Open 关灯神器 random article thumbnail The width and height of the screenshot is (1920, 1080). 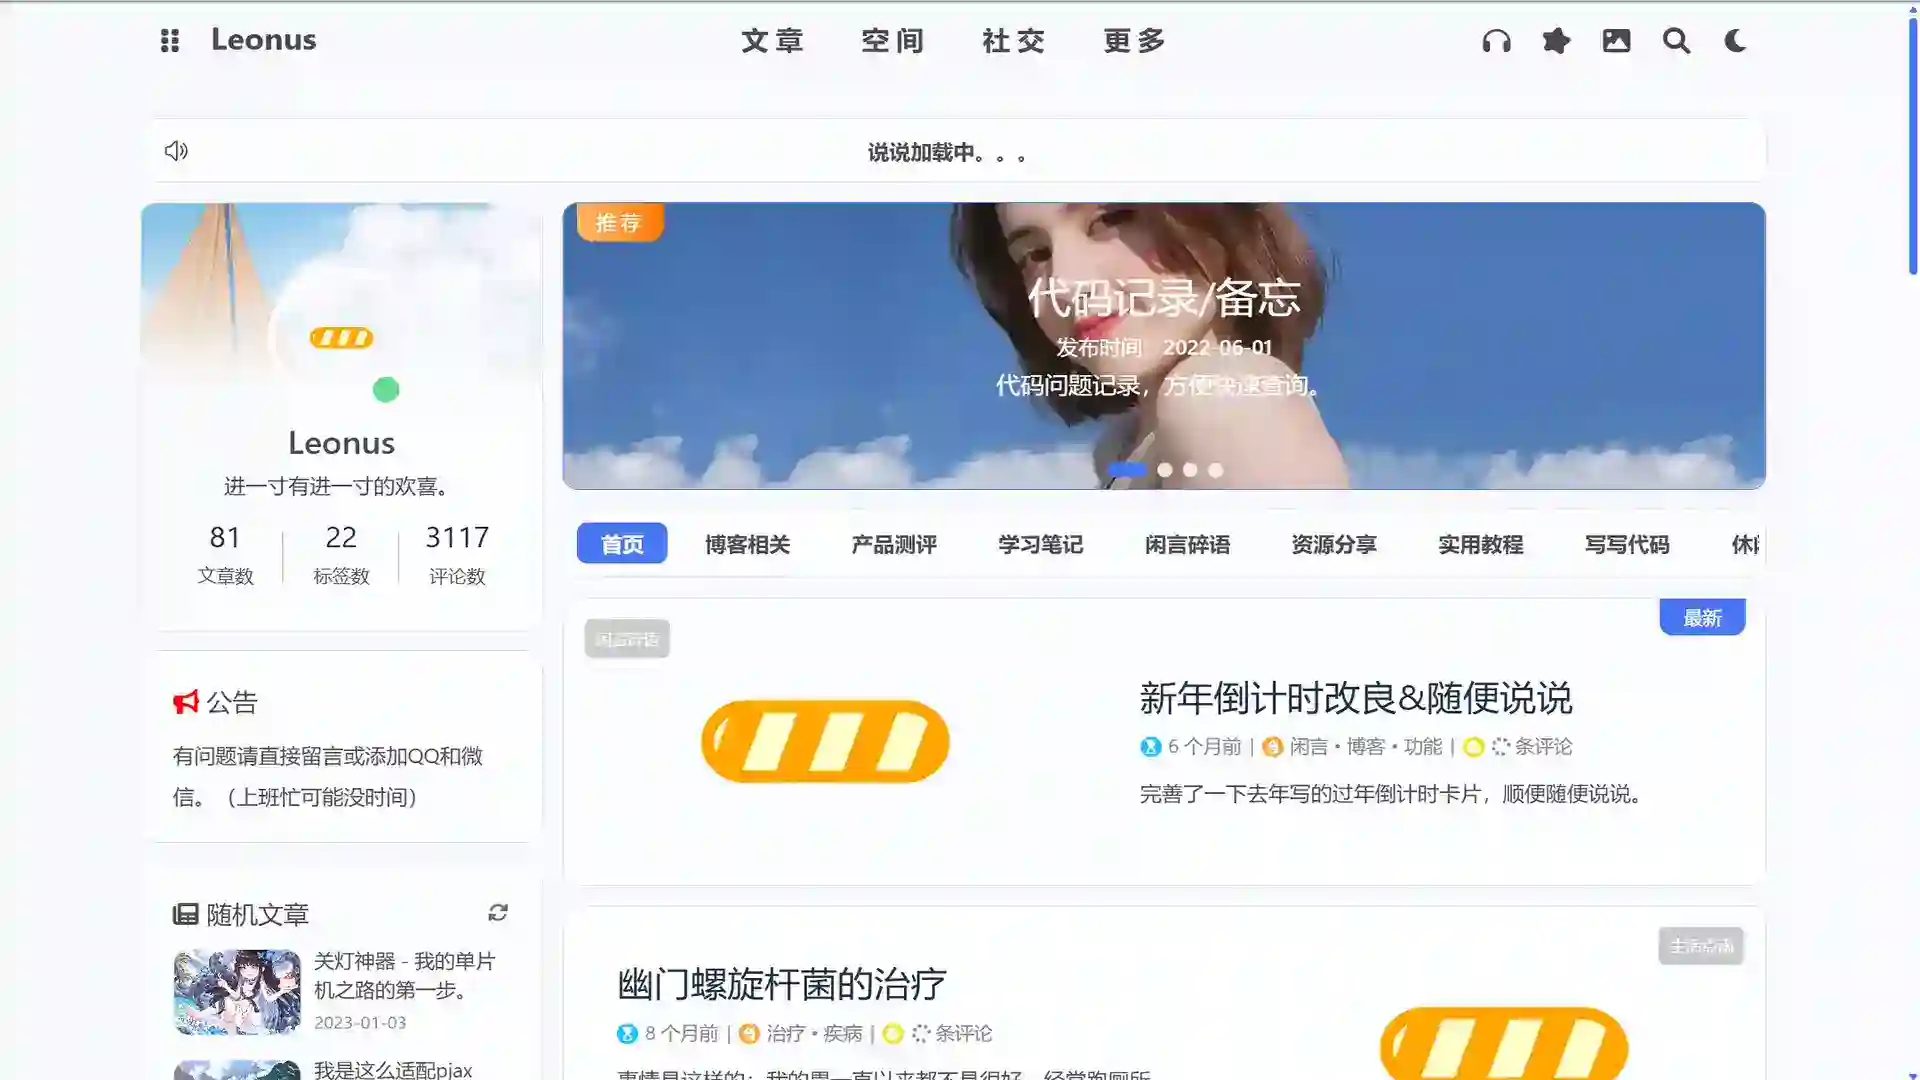coord(237,991)
